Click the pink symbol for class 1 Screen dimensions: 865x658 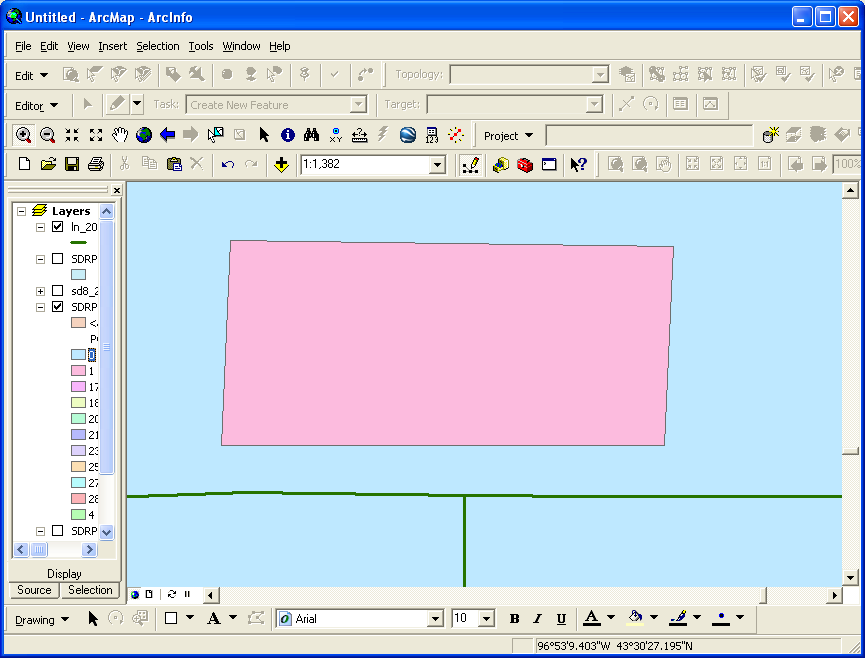coord(78,370)
